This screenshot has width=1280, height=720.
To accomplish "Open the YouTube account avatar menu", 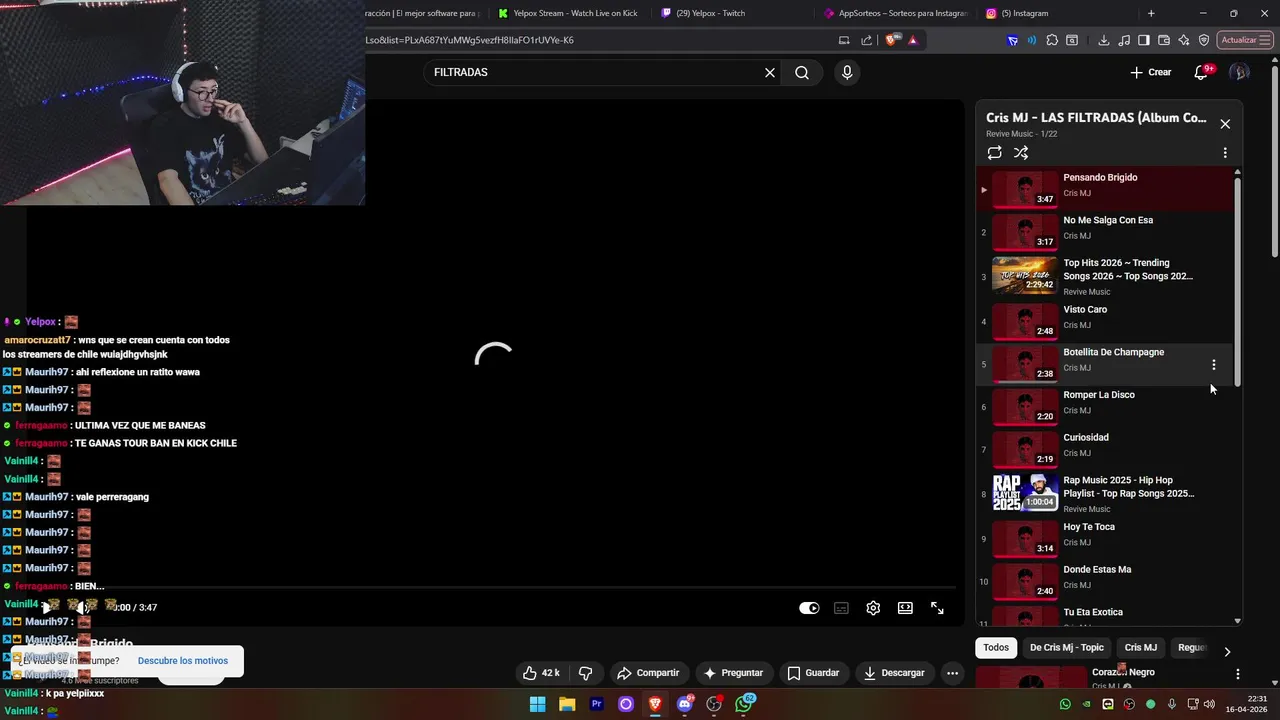I will 1239,72.
